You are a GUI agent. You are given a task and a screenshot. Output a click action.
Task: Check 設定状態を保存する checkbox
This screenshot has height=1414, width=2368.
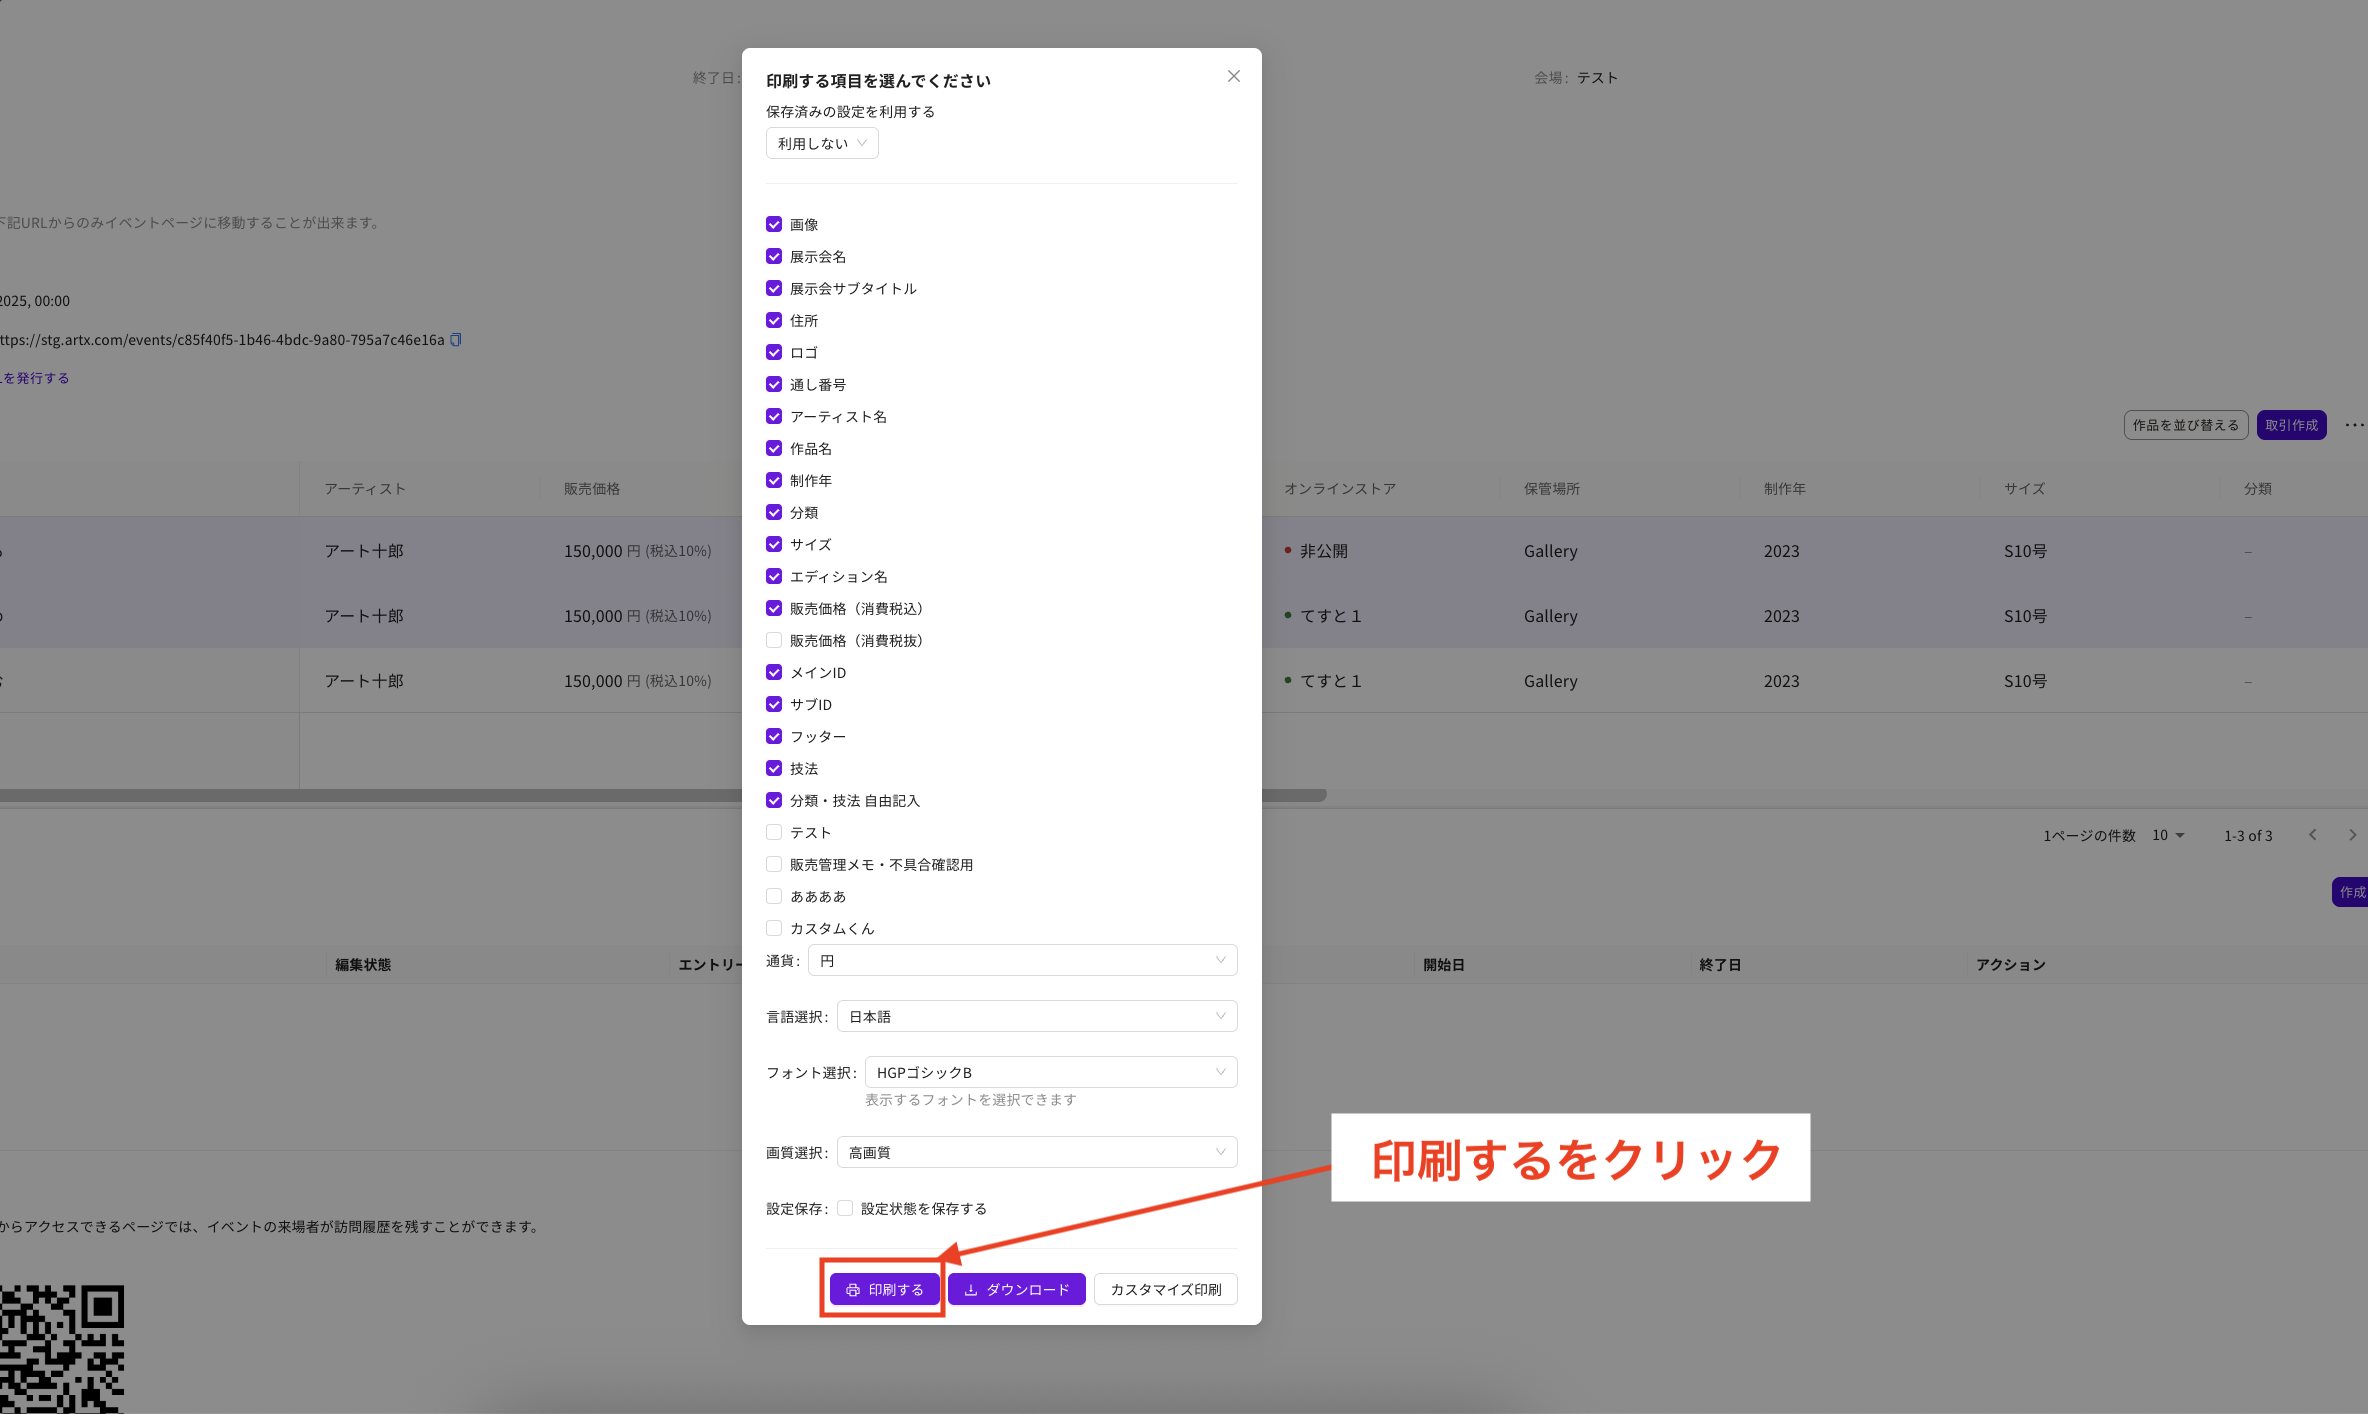click(x=845, y=1208)
